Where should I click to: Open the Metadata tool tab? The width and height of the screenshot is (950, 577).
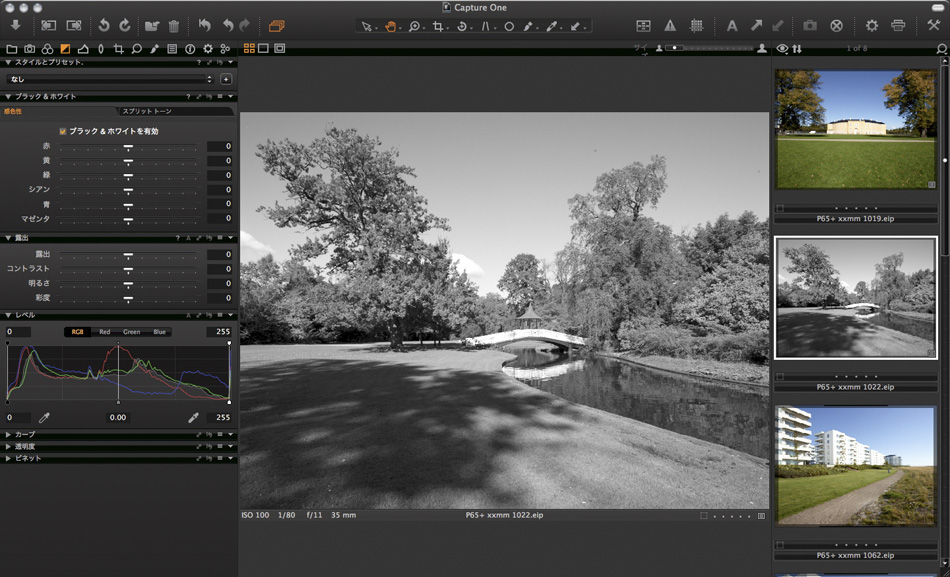pyautogui.click(x=172, y=48)
